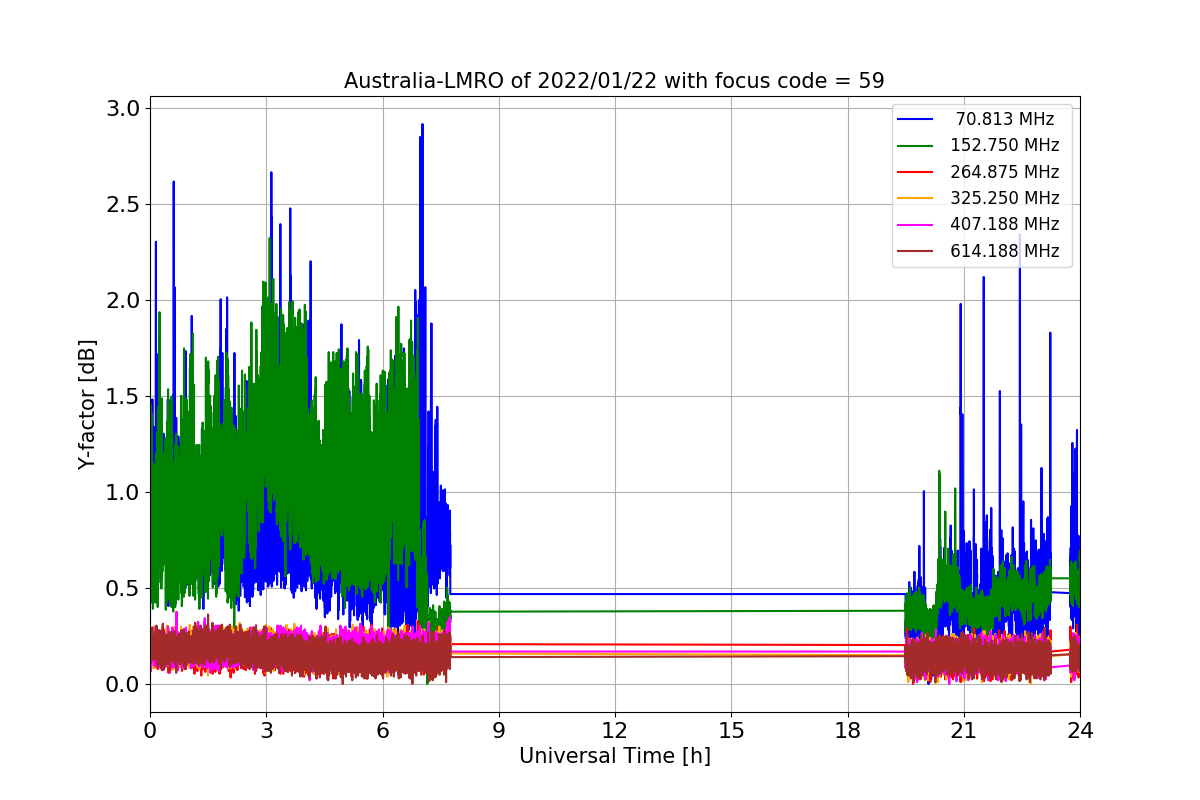The image size is (1200, 800).
Task: Click the 1.0 tick on the Y axis
Action: click(x=124, y=492)
